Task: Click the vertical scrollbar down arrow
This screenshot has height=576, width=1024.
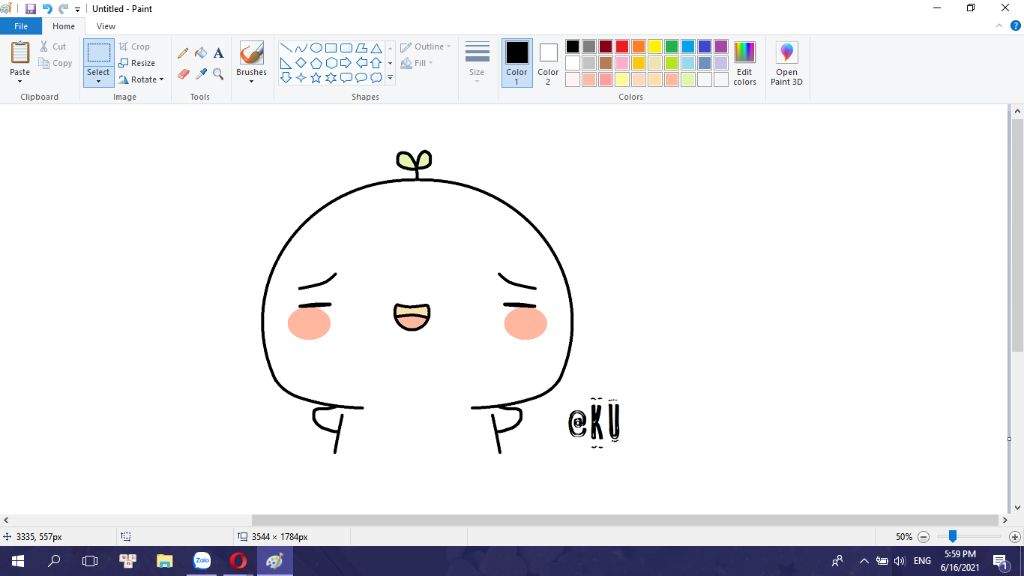Action: [1017, 507]
